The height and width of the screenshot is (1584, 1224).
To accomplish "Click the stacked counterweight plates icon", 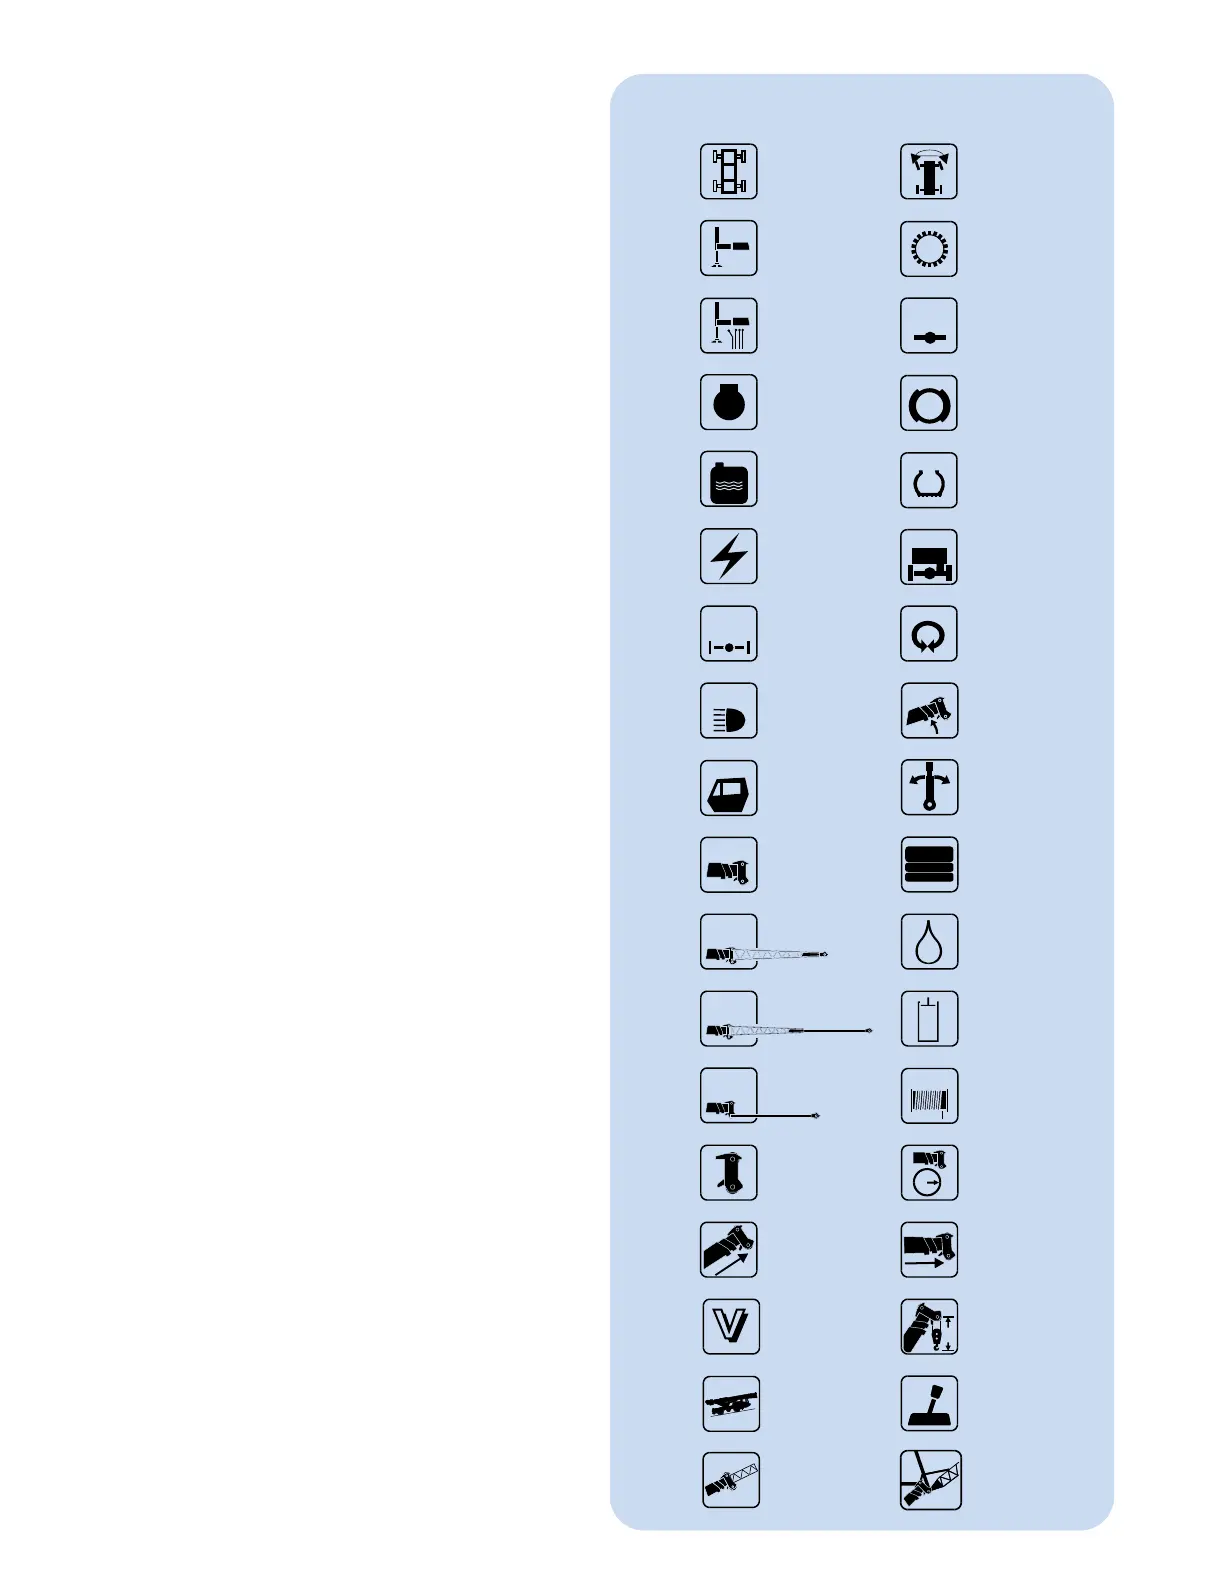I will [929, 865].
